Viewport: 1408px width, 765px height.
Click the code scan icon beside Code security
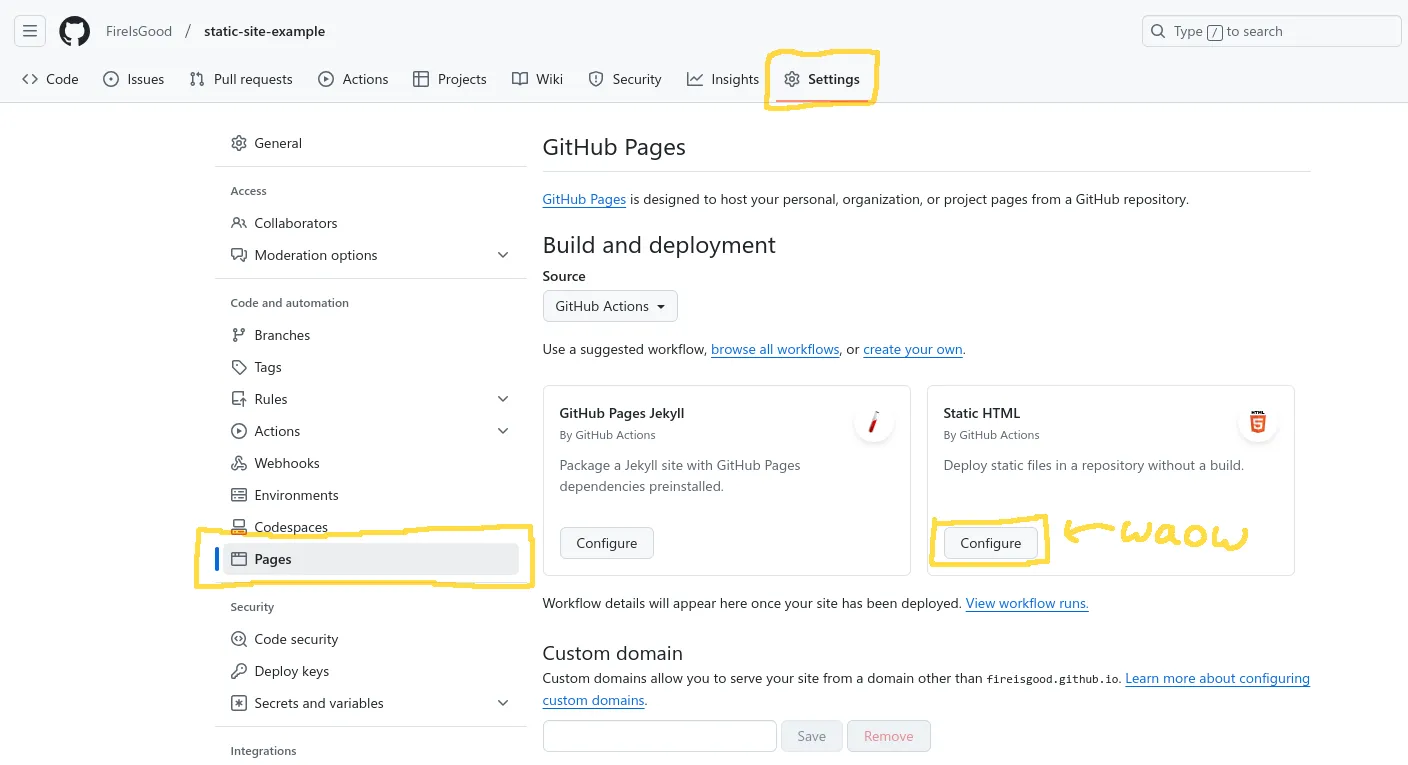pyautogui.click(x=239, y=639)
